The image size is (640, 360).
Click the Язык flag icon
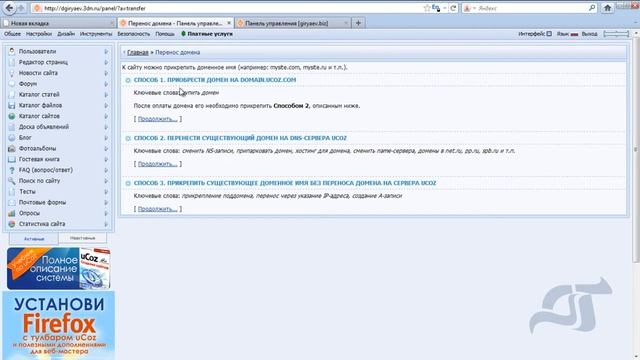[x=574, y=34]
